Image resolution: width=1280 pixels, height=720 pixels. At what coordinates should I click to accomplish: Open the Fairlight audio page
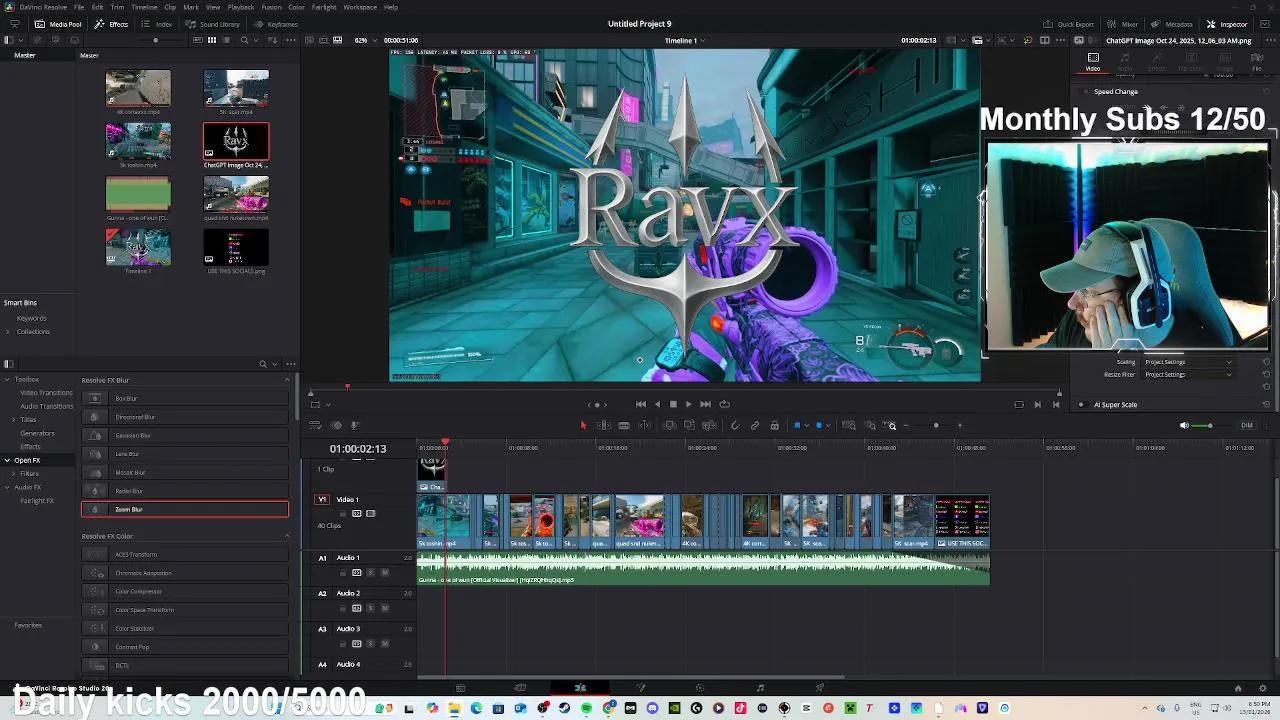coord(762,687)
